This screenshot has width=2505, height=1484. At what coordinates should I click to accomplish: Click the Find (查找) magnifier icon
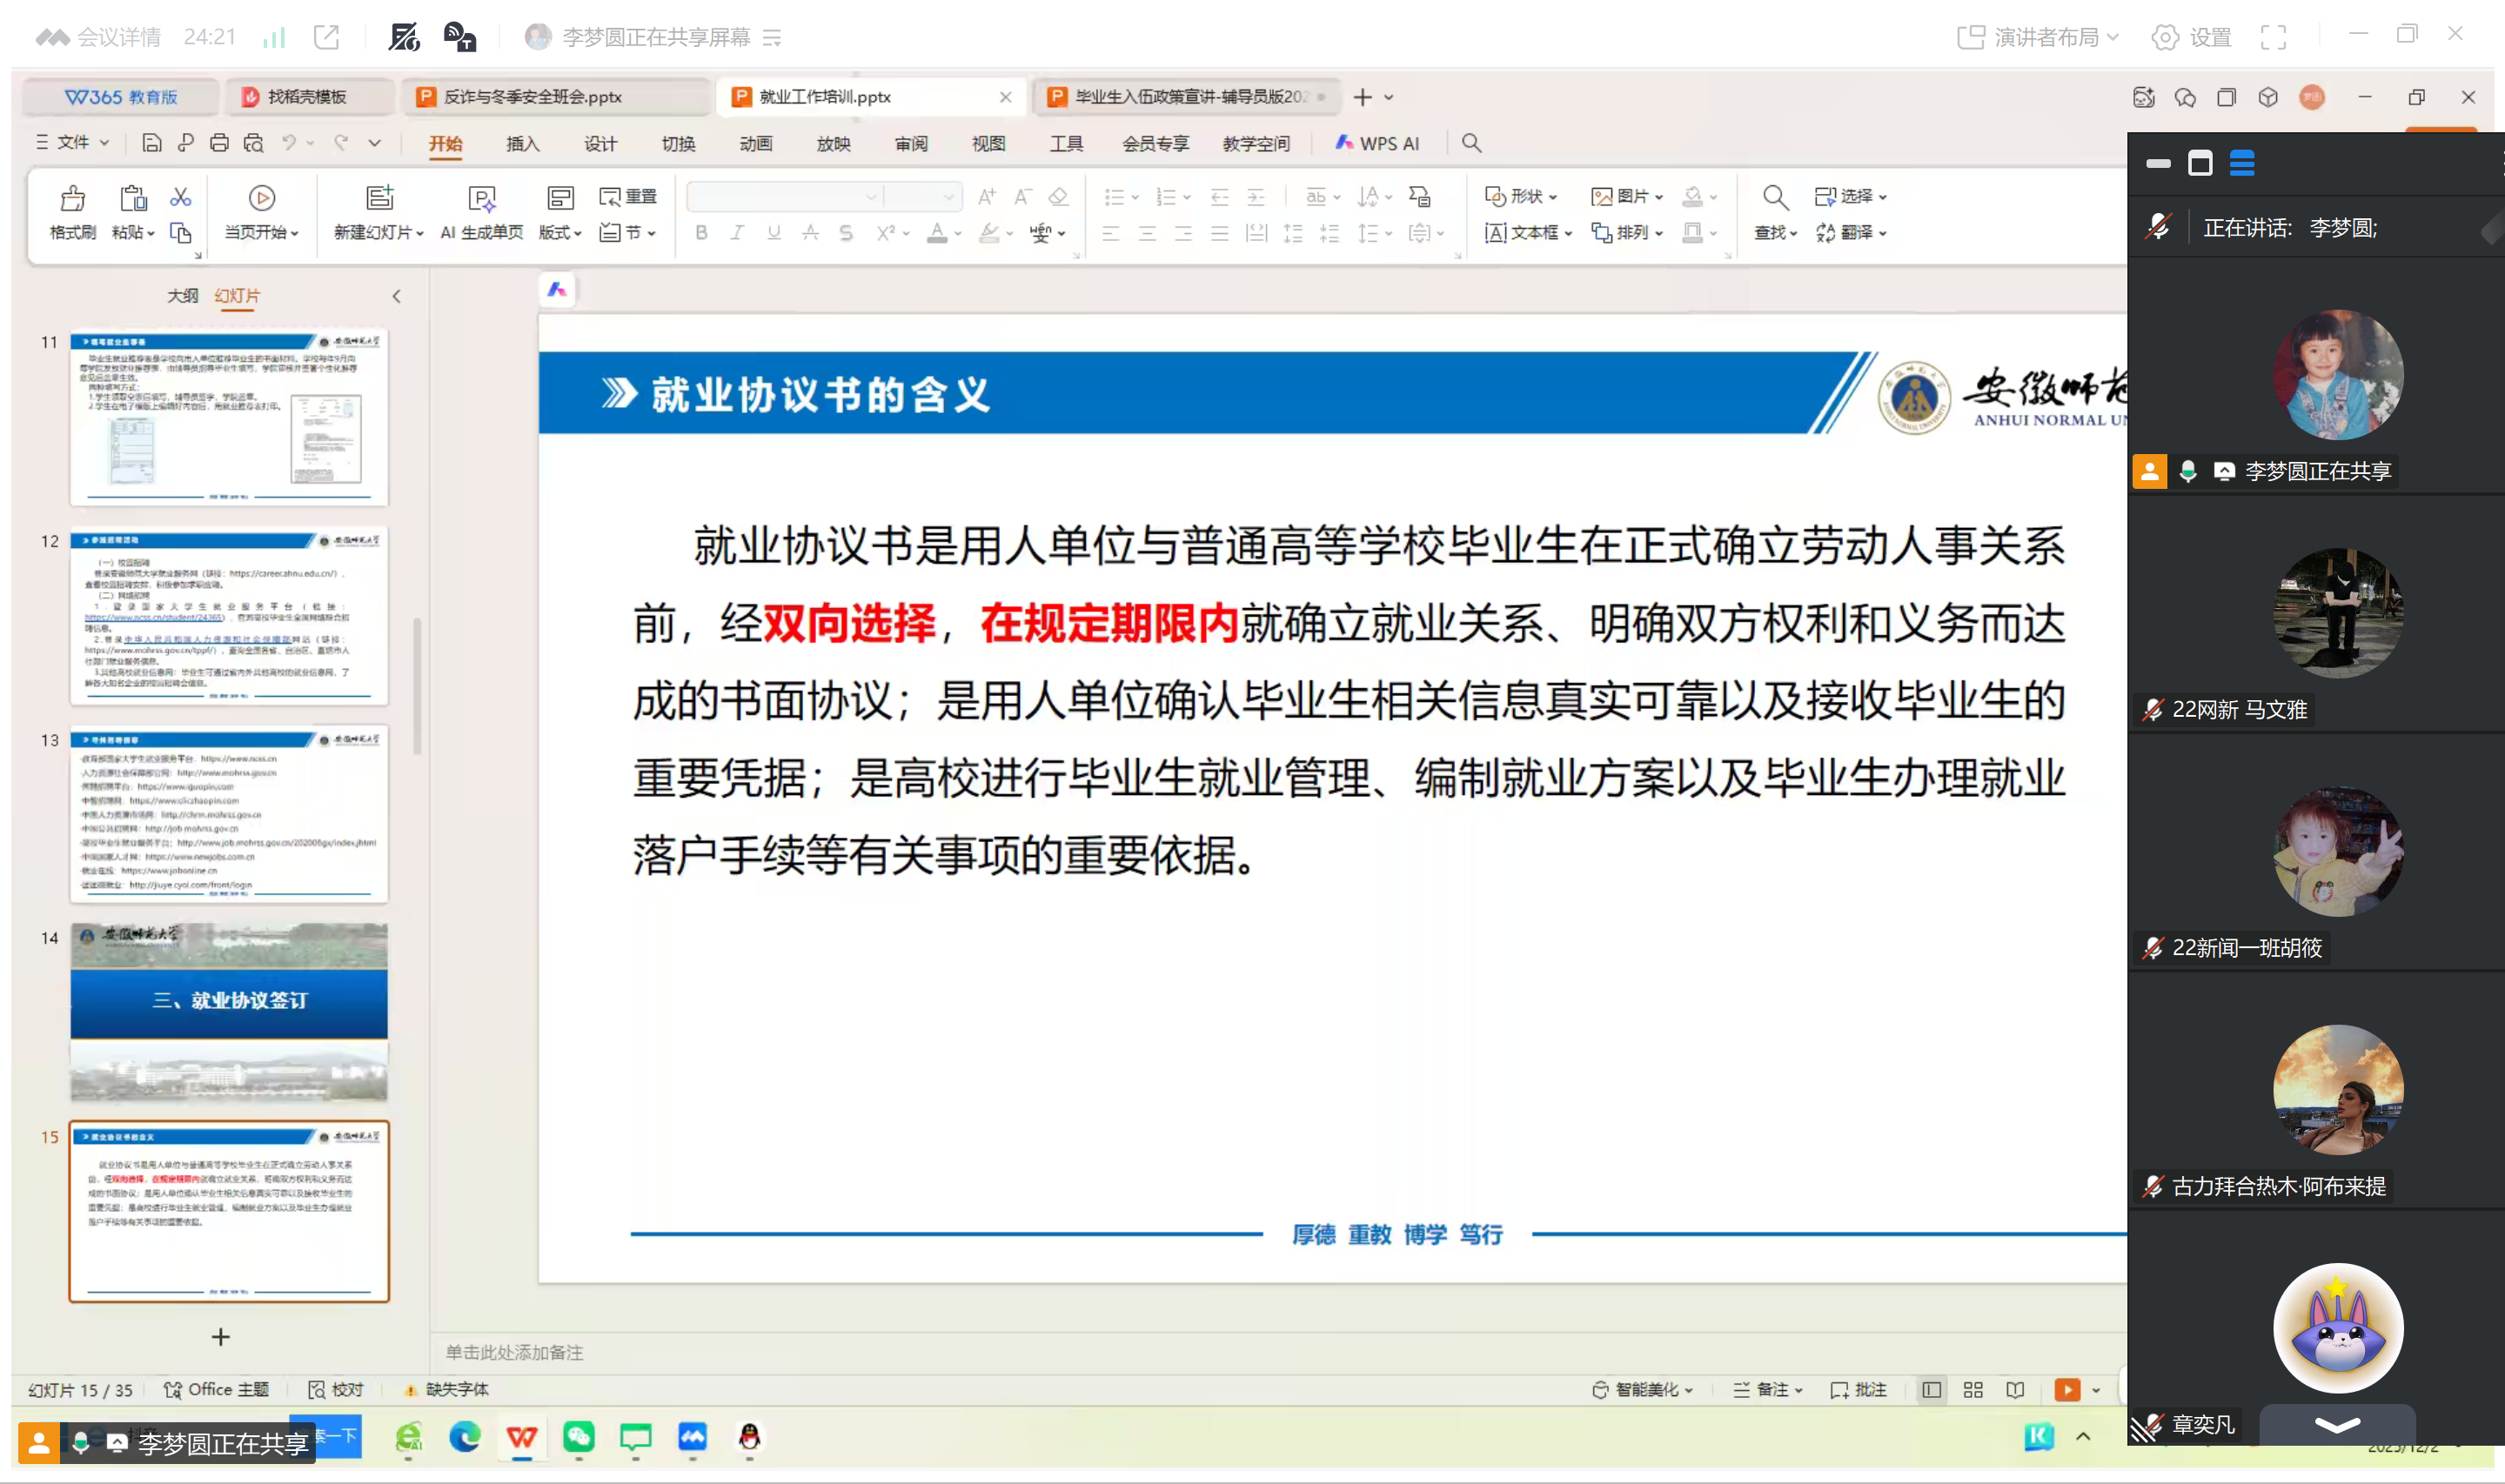[x=1774, y=197]
